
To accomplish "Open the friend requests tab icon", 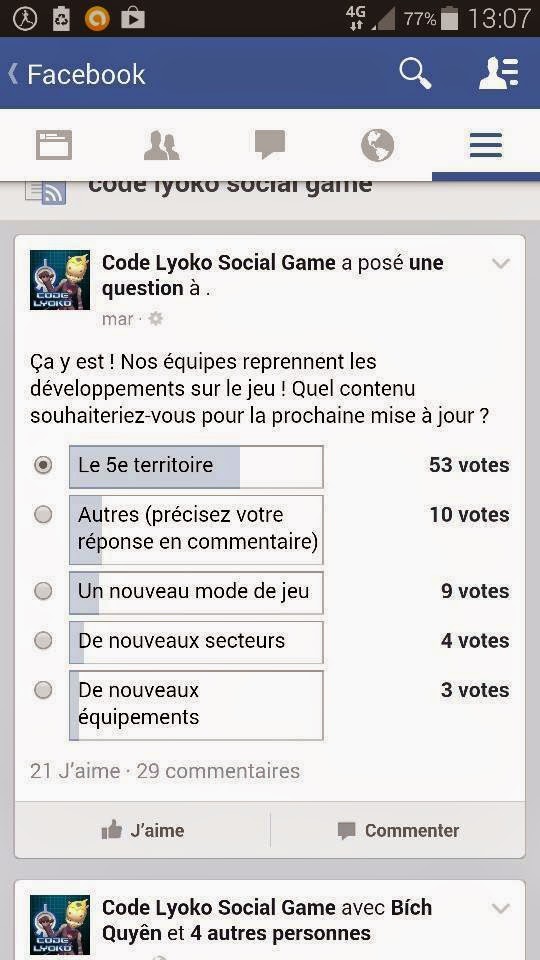I will tap(162, 146).
